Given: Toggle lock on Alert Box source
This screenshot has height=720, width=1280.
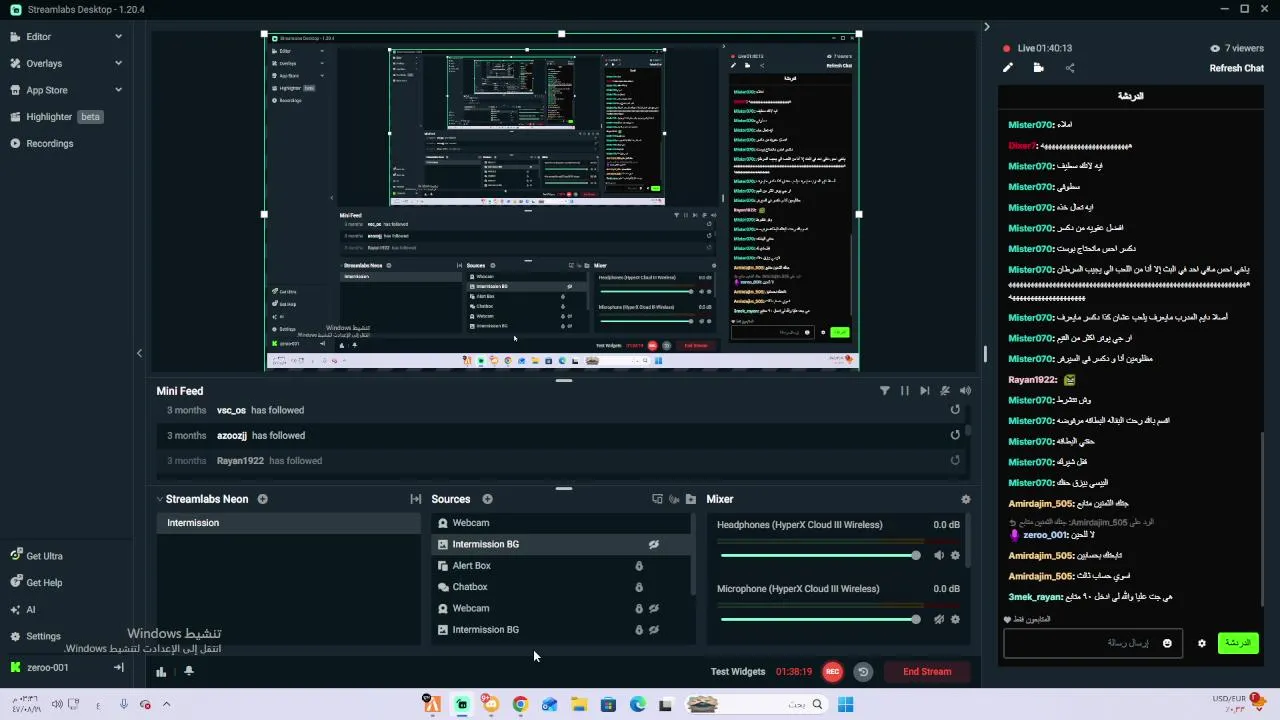Looking at the screenshot, I should (x=639, y=566).
